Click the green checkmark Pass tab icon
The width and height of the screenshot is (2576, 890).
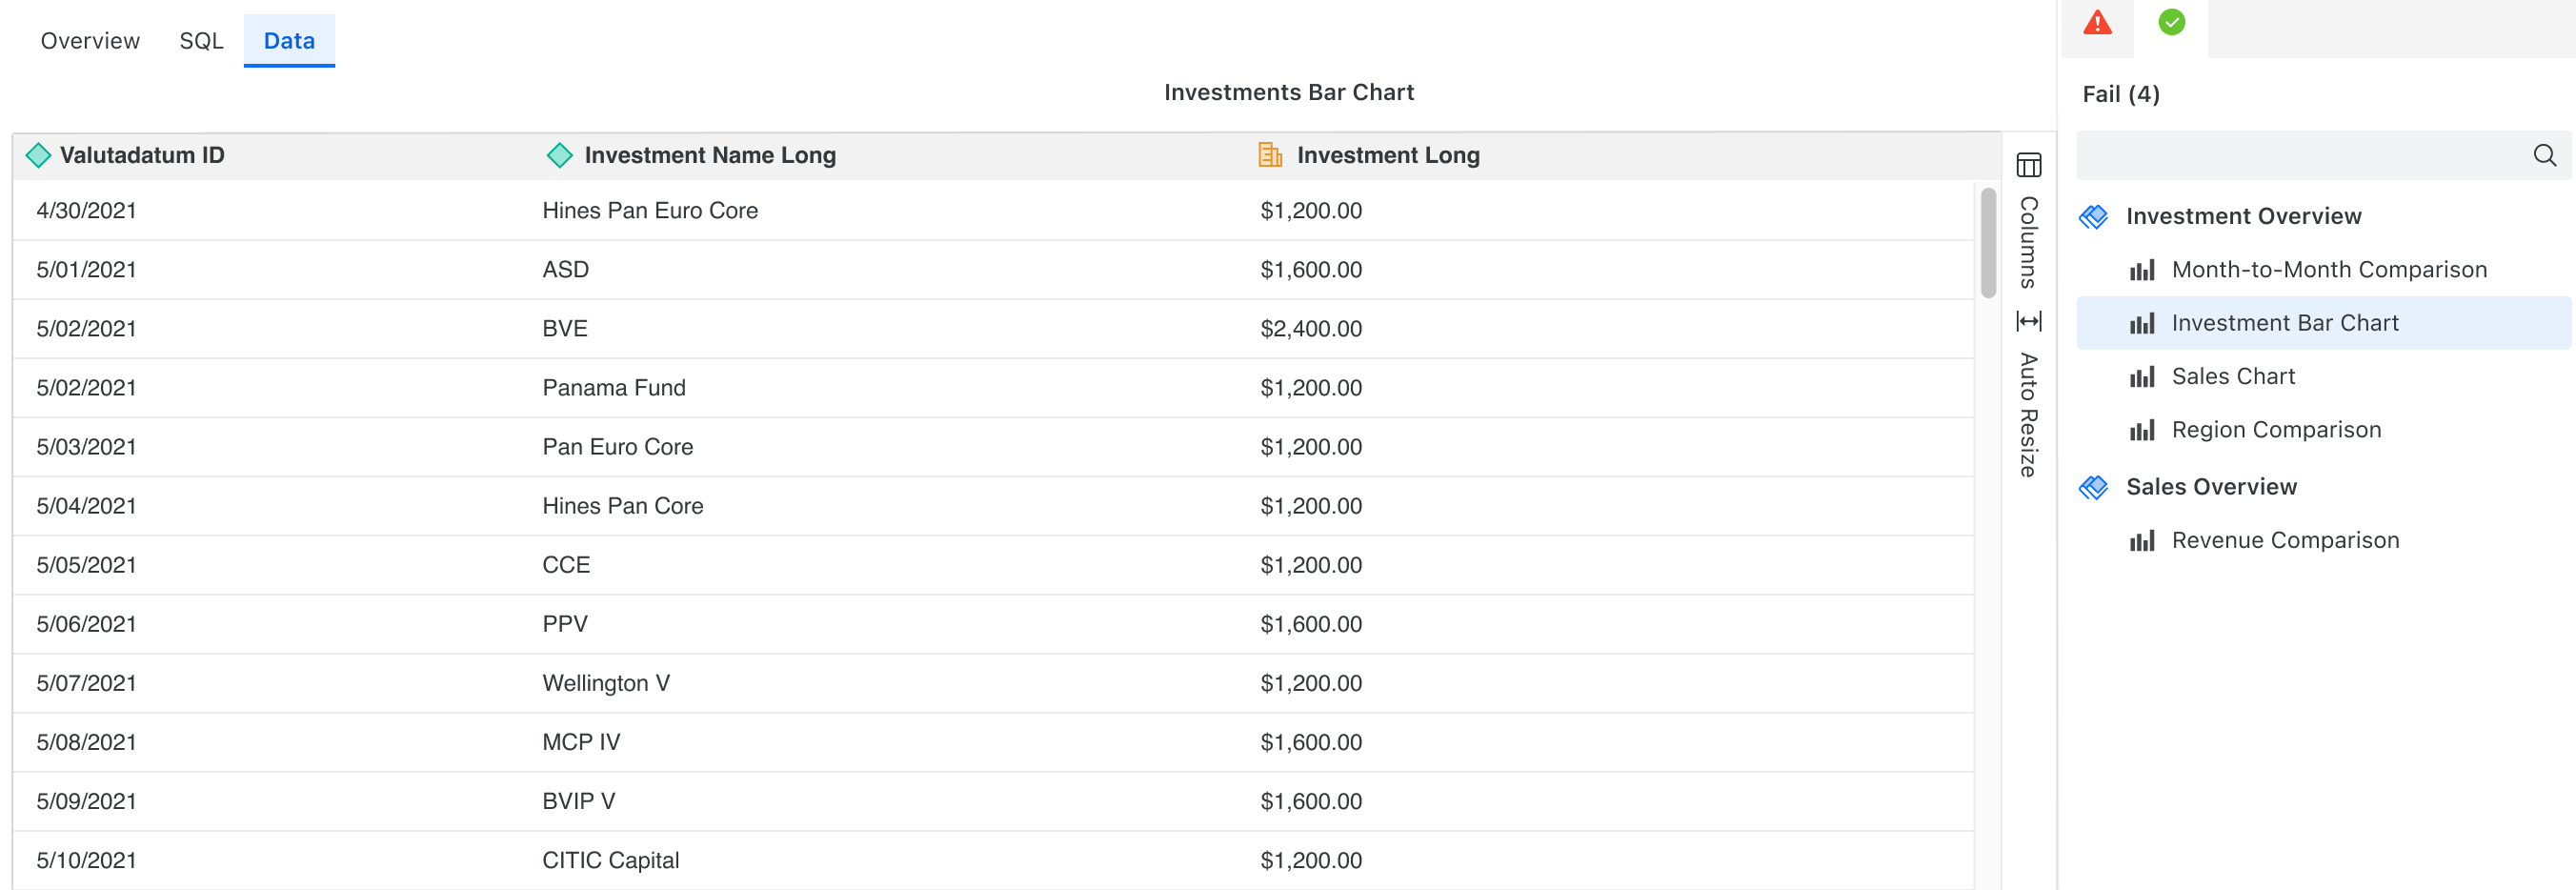click(x=2171, y=23)
